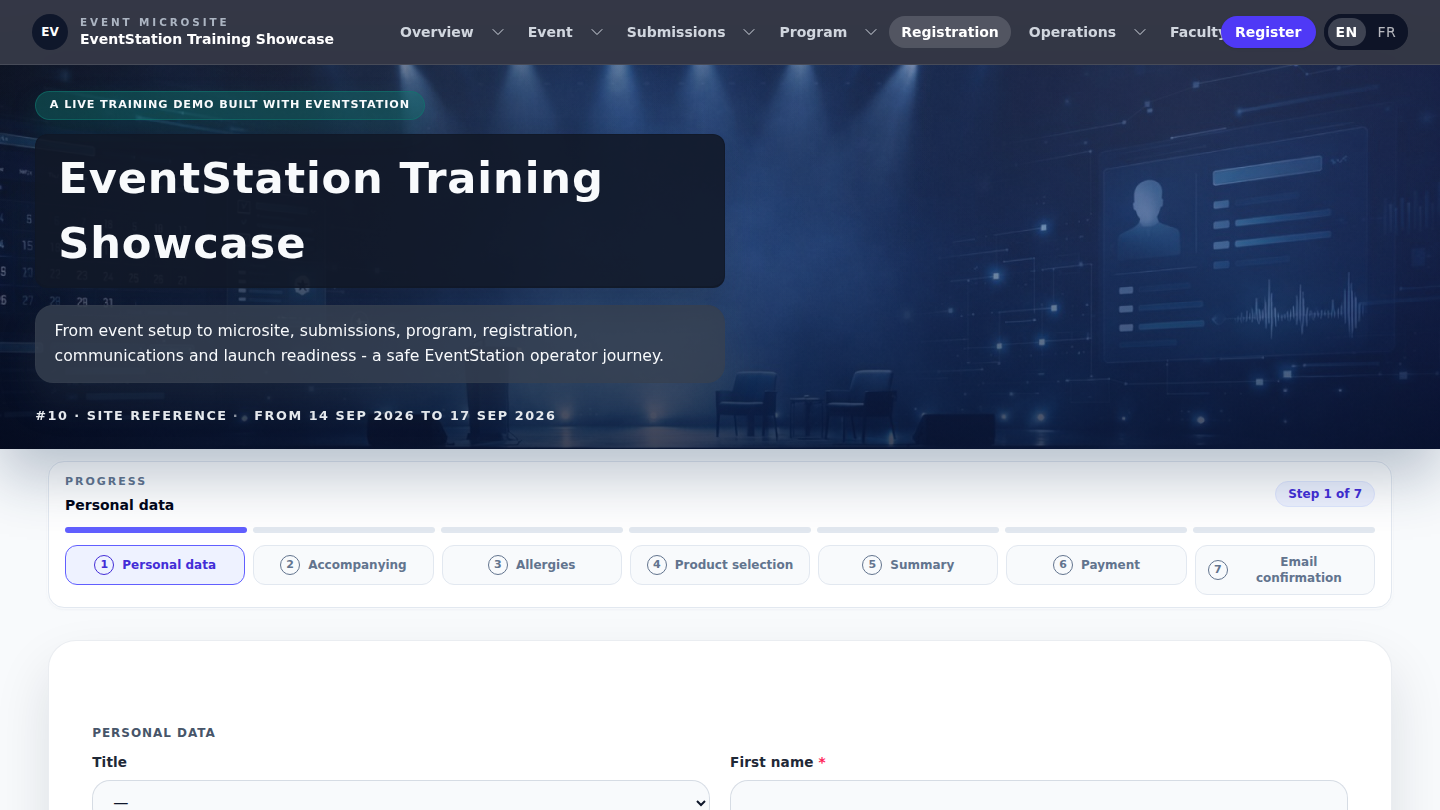Expand the chevron next to Operations
Viewport: 1440px width, 810px height.
pos(1140,32)
